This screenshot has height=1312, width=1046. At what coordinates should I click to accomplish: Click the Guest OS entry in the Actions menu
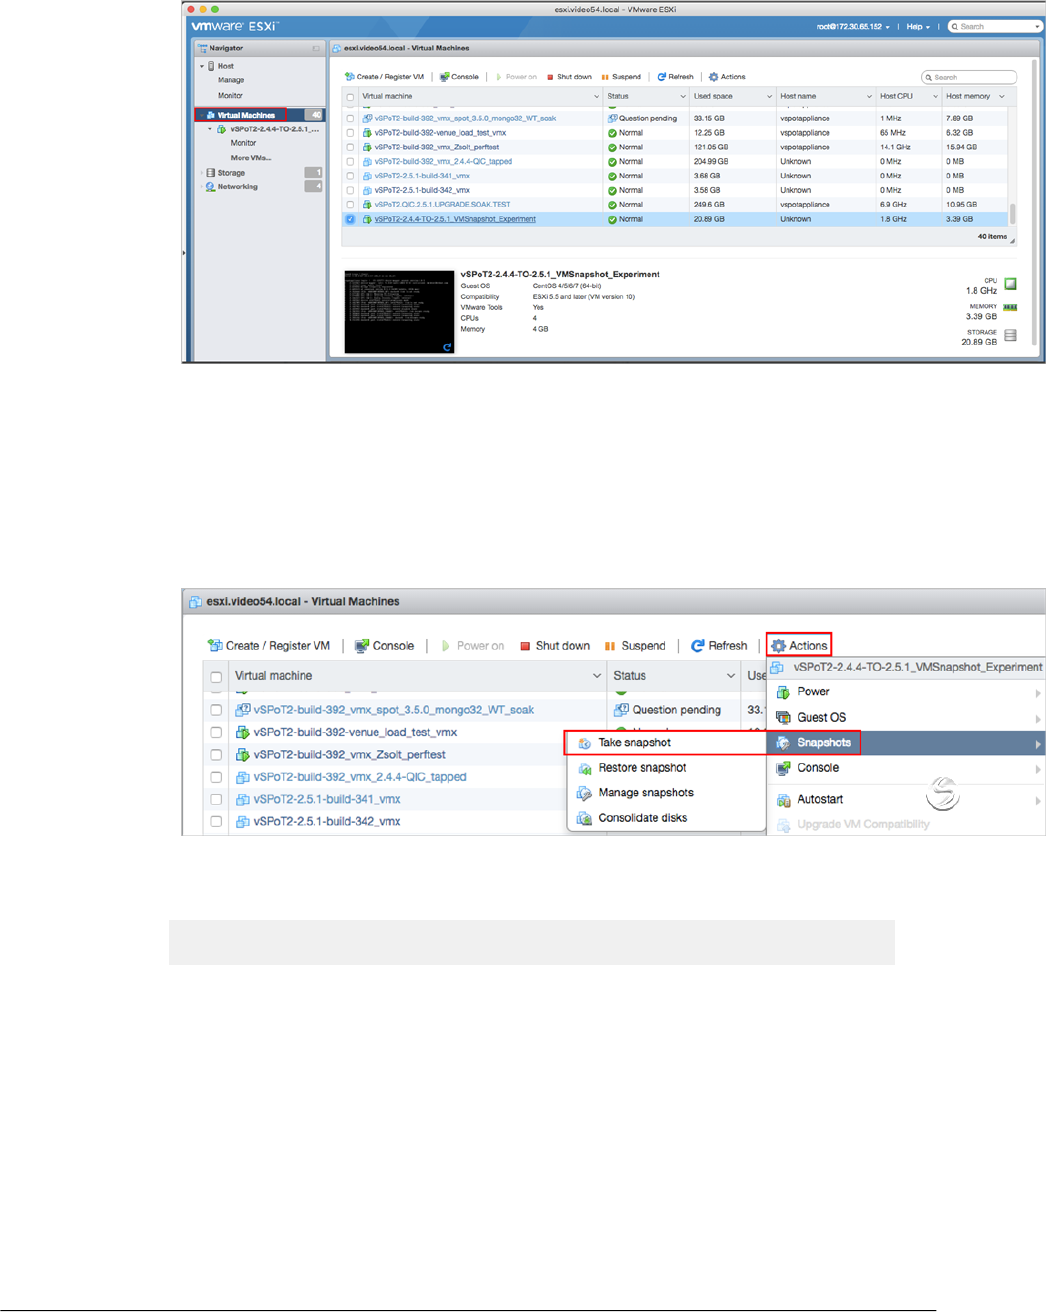[x=906, y=717]
